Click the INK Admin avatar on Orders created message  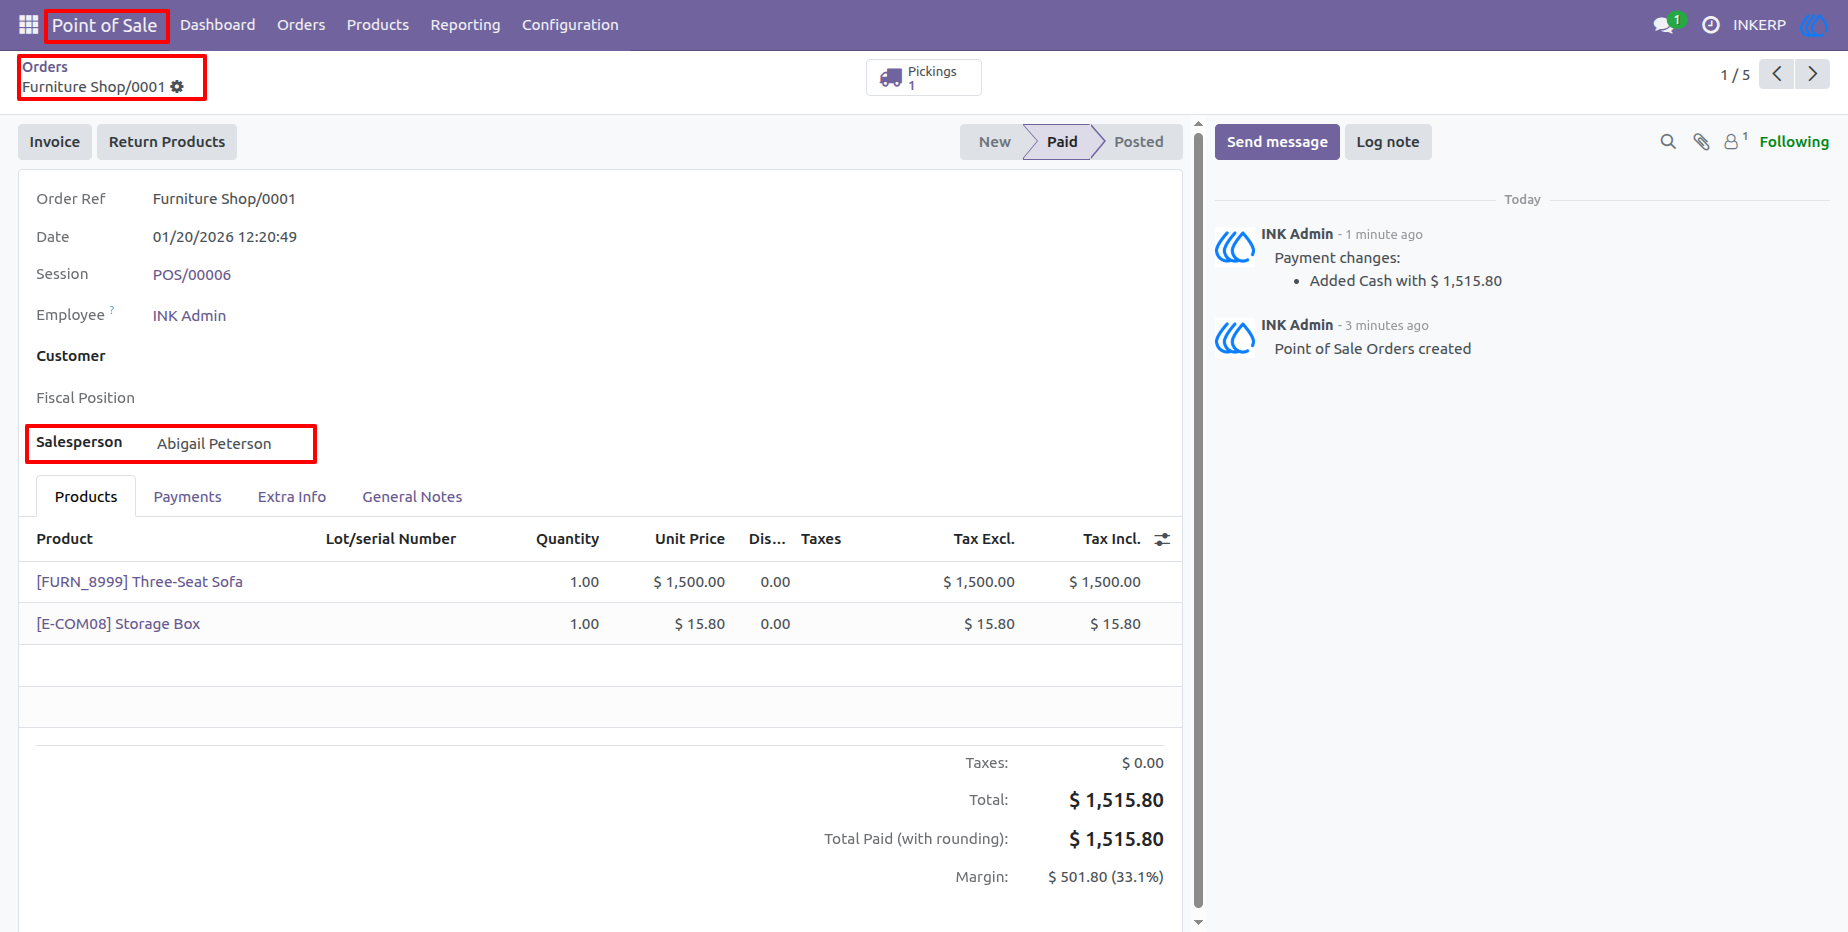(1235, 338)
